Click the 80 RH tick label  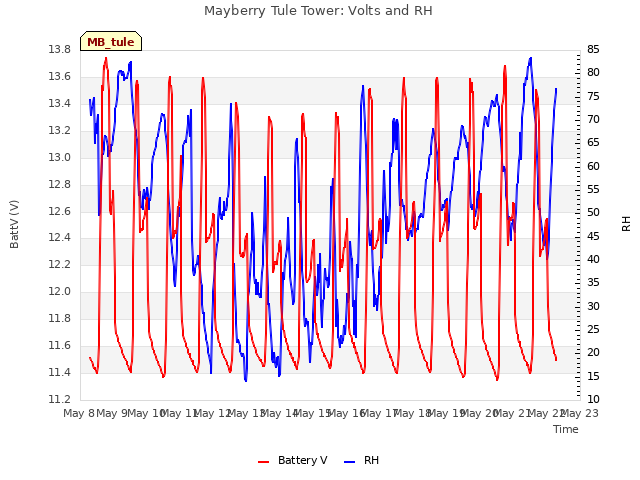point(593,73)
